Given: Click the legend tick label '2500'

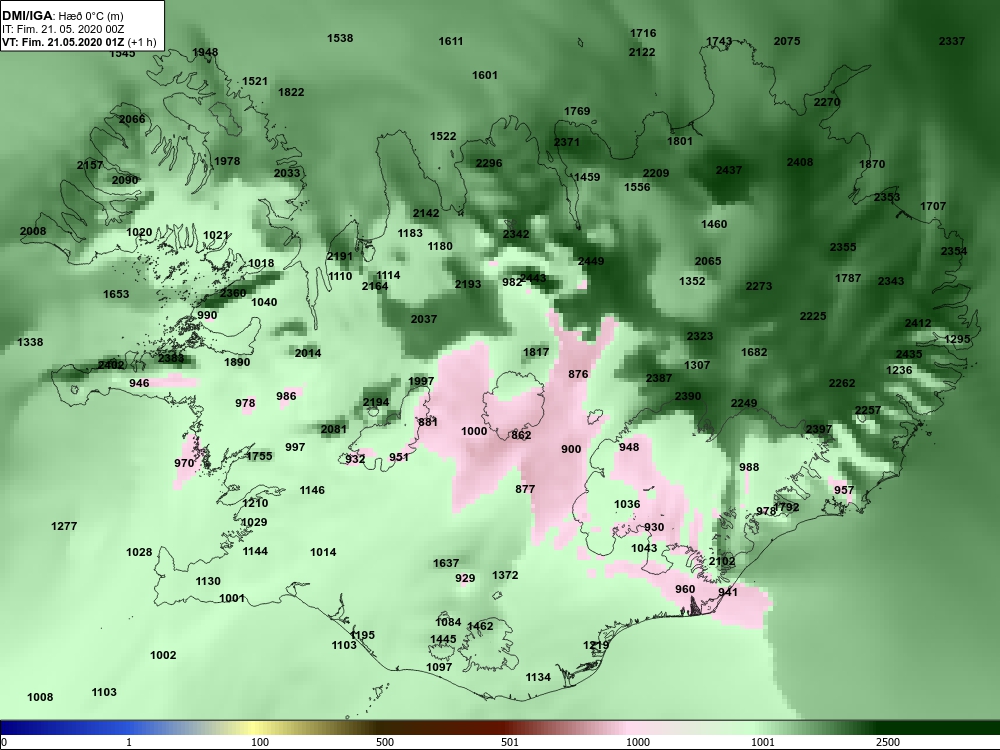Looking at the screenshot, I should 888,743.
